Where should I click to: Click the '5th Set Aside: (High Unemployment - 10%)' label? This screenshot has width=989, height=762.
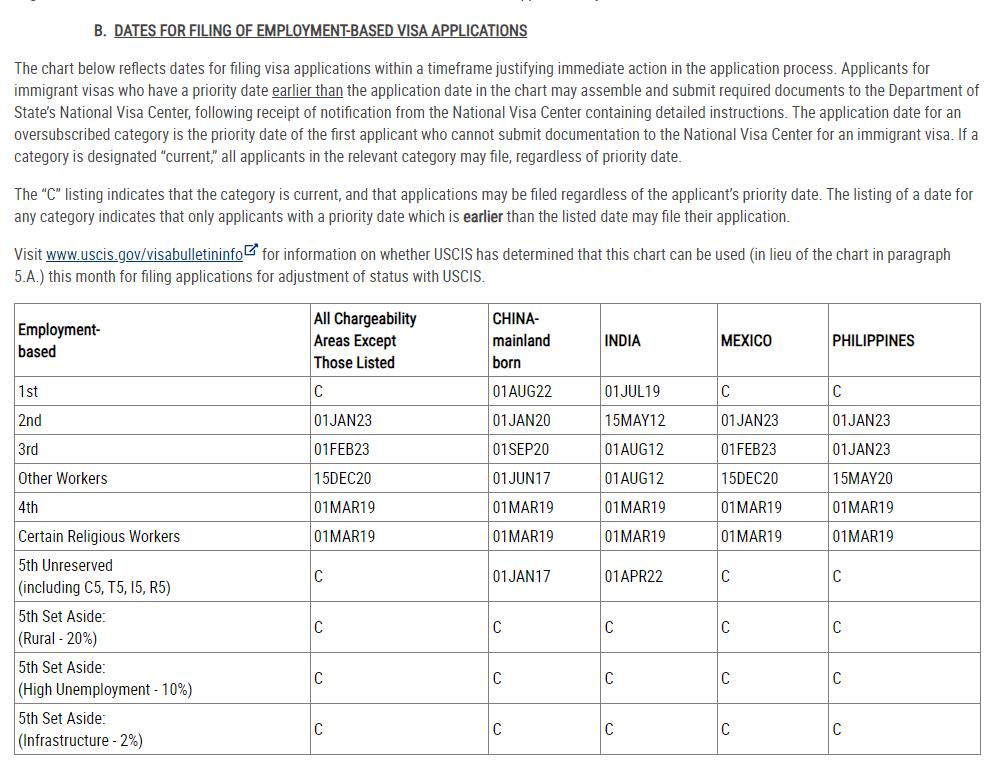(x=105, y=679)
